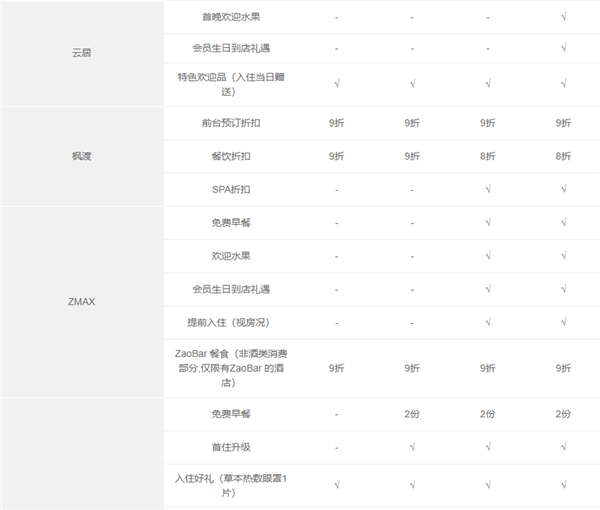Select the SPA折扣 row label
Image resolution: width=600 pixels, height=510 pixels.
pyautogui.click(x=230, y=189)
